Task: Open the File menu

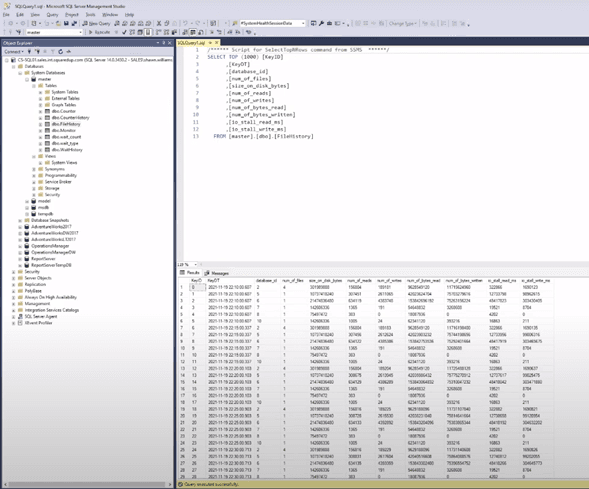Action: coord(6,15)
